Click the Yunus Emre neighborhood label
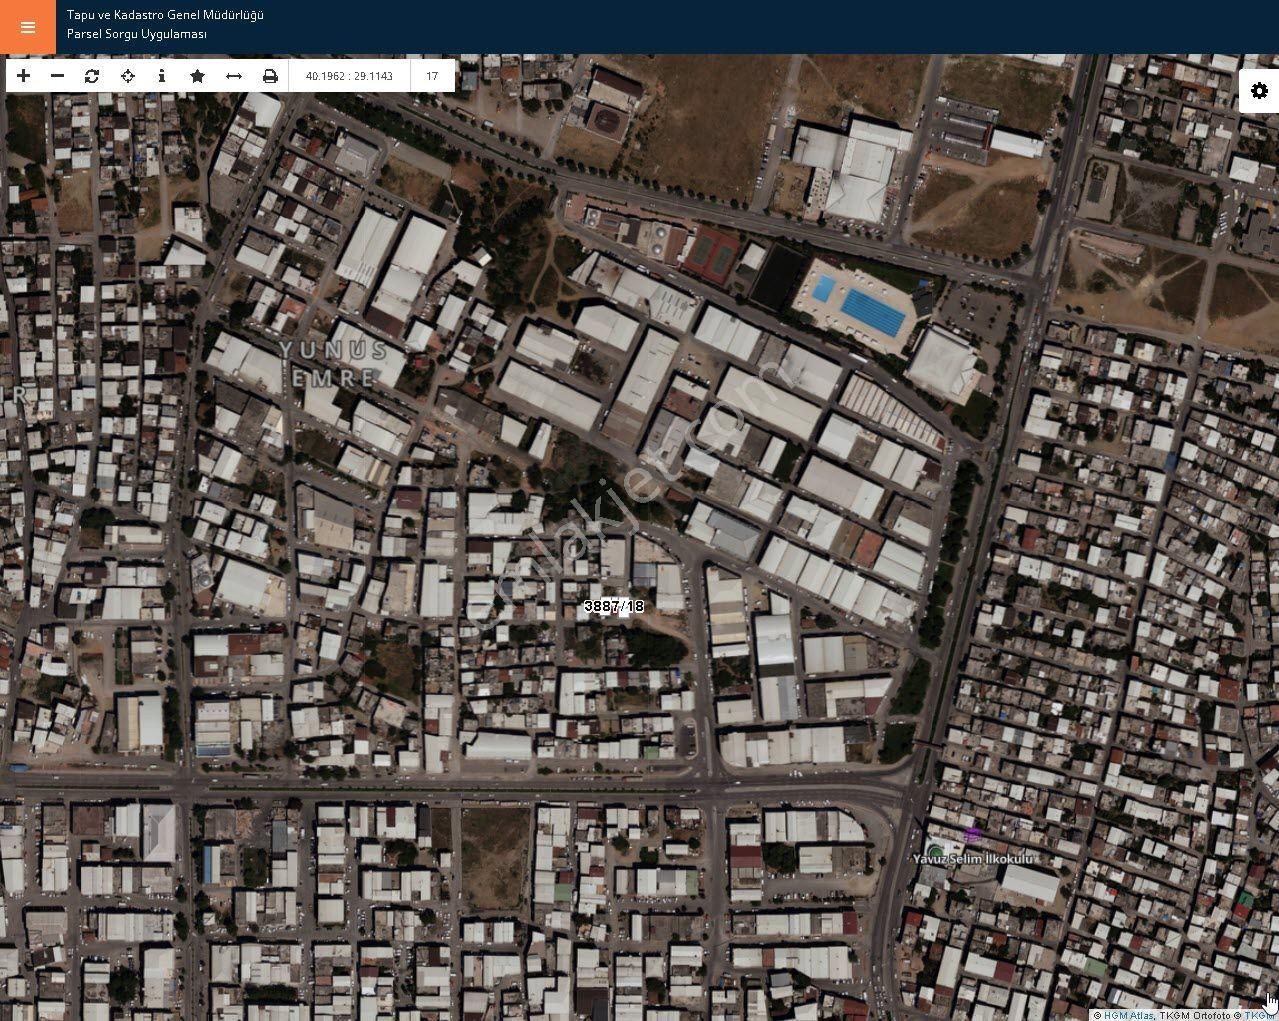 point(333,364)
